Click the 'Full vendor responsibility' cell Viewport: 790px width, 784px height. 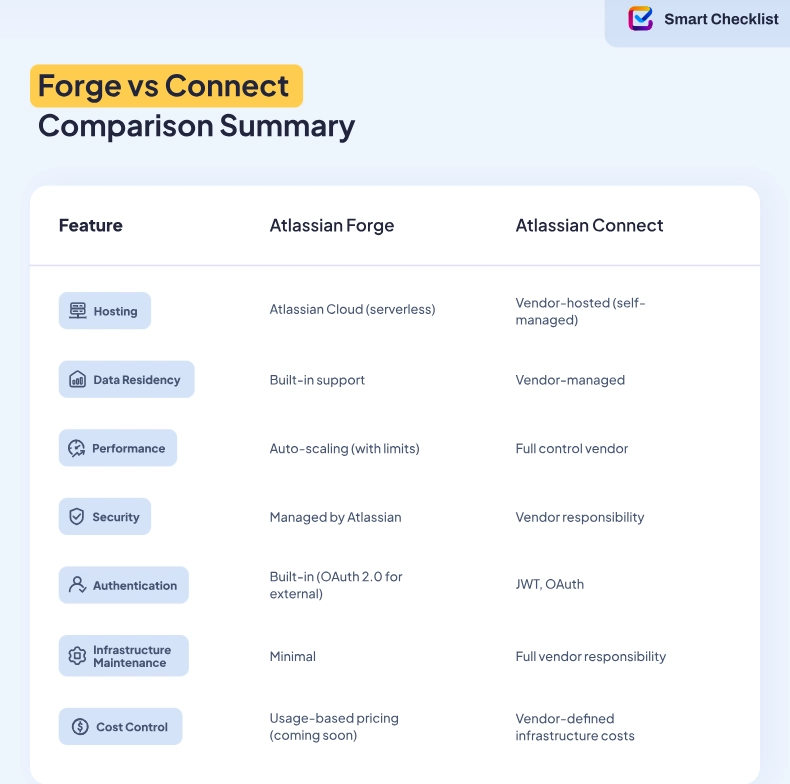coord(590,657)
